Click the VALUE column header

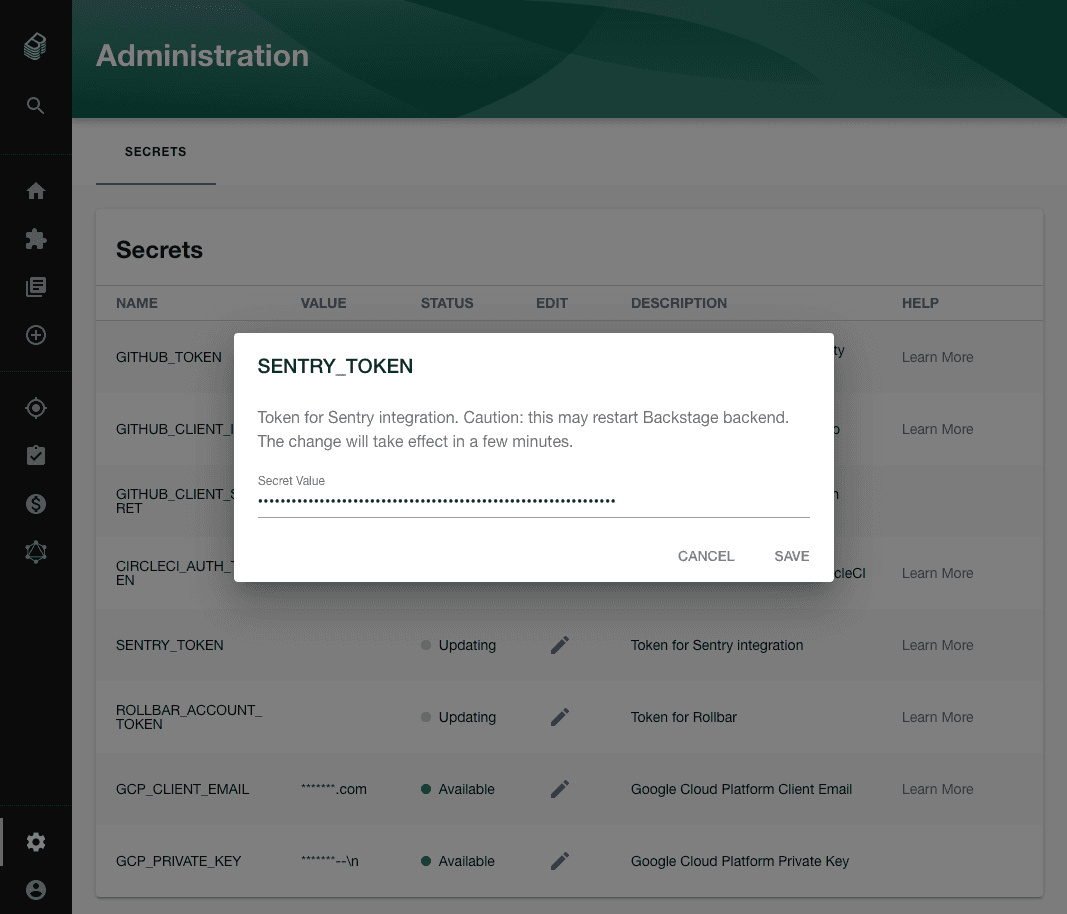[323, 304]
